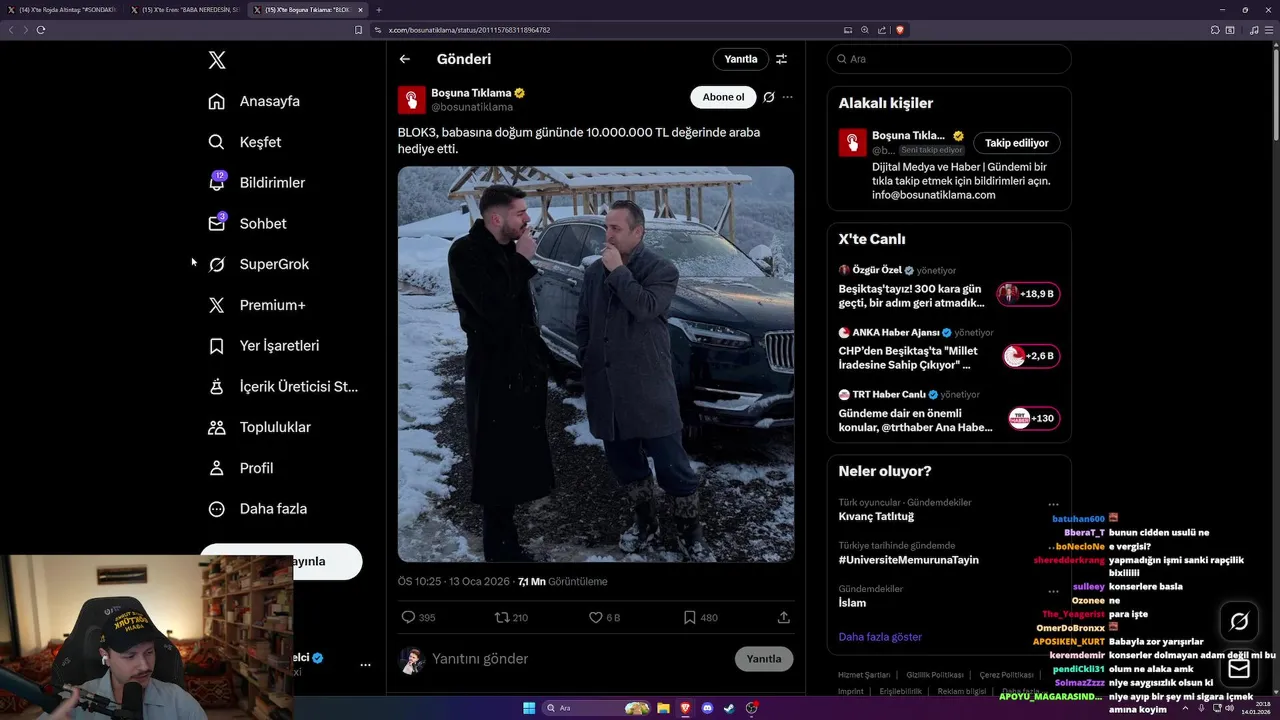
Task: Click the Yanıtla submit button
Action: point(764,659)
